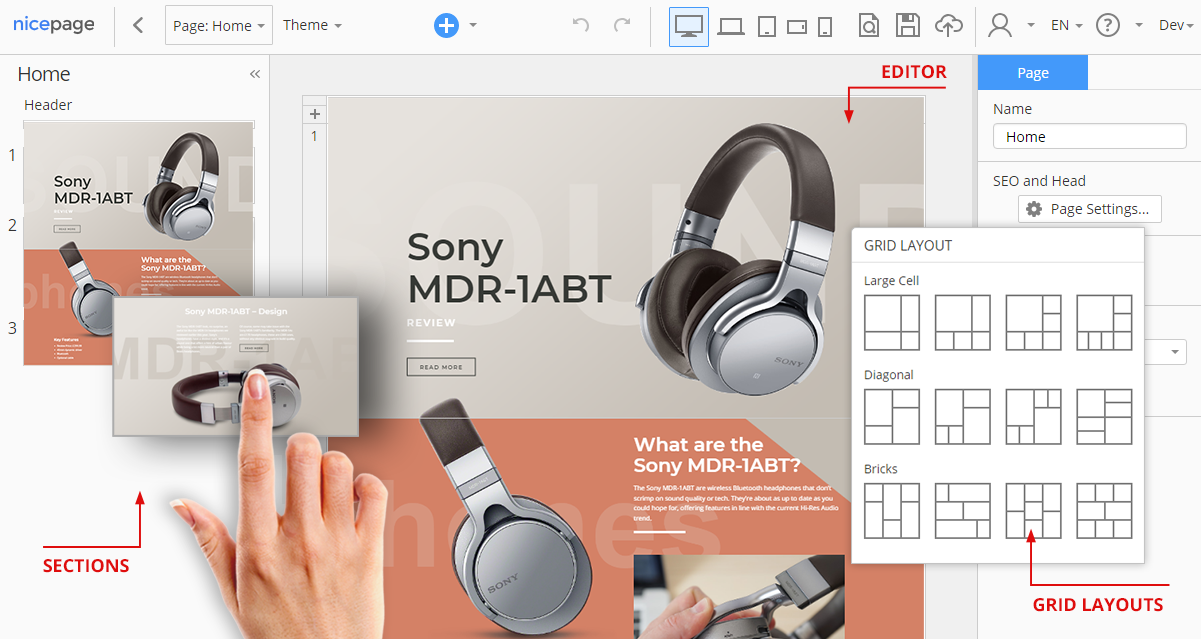
Task: Click the Diagonal group label
Action: (889, 375)
